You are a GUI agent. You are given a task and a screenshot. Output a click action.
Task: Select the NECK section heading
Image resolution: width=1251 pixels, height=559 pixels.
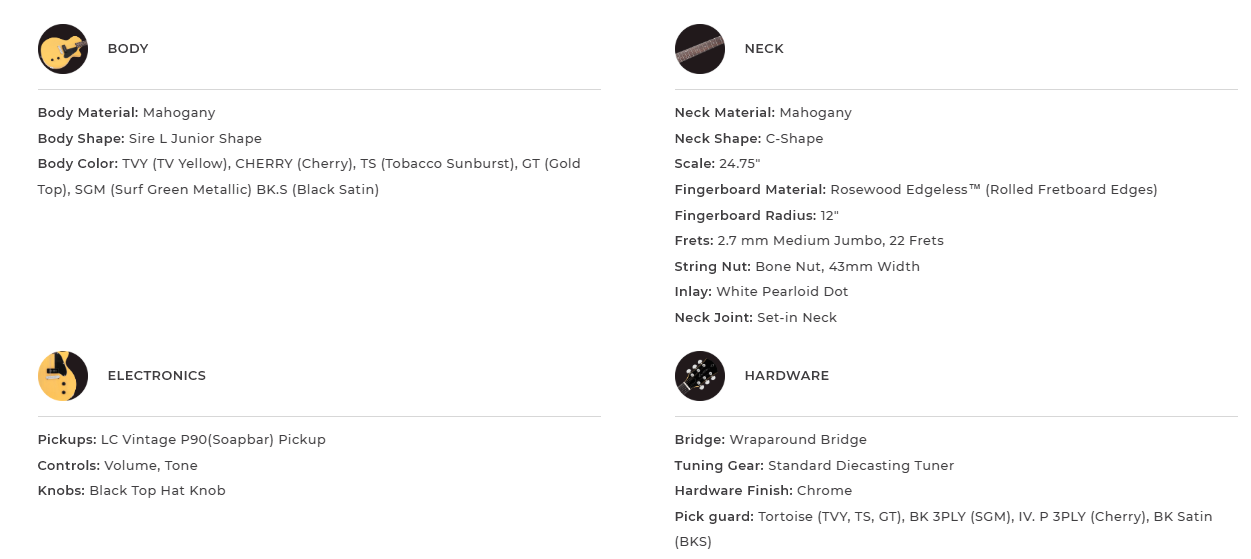click(764, 49)
